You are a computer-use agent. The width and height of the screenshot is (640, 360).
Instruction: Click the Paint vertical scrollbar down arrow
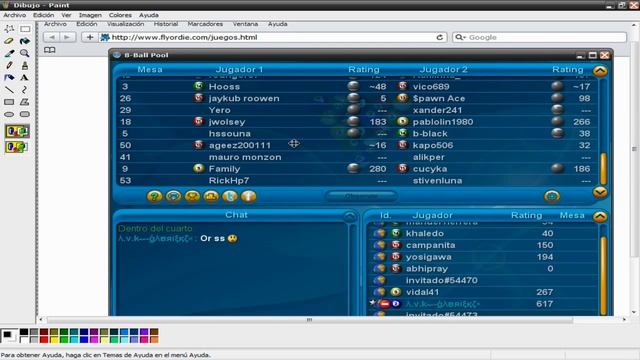[x=634, y=313]
